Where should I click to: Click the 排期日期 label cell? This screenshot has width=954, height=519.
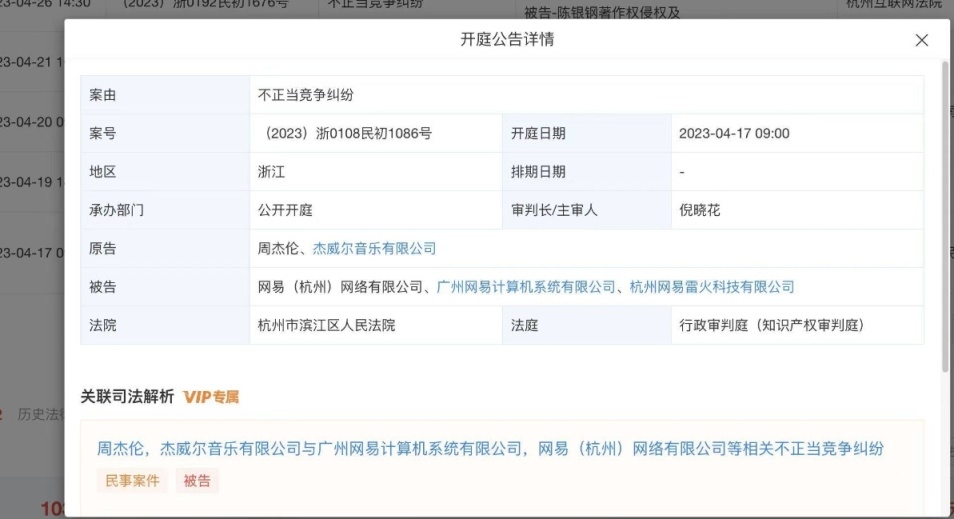pos(587,172)
